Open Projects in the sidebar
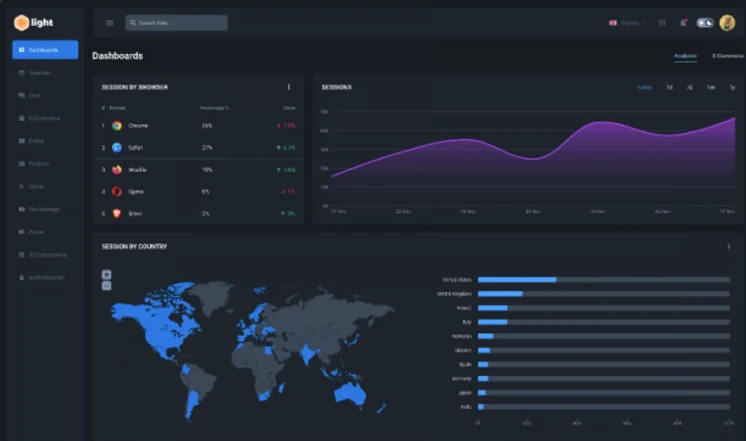Image resolution: width=746 pixels, height=441 pixels. [x=39, y=164]
